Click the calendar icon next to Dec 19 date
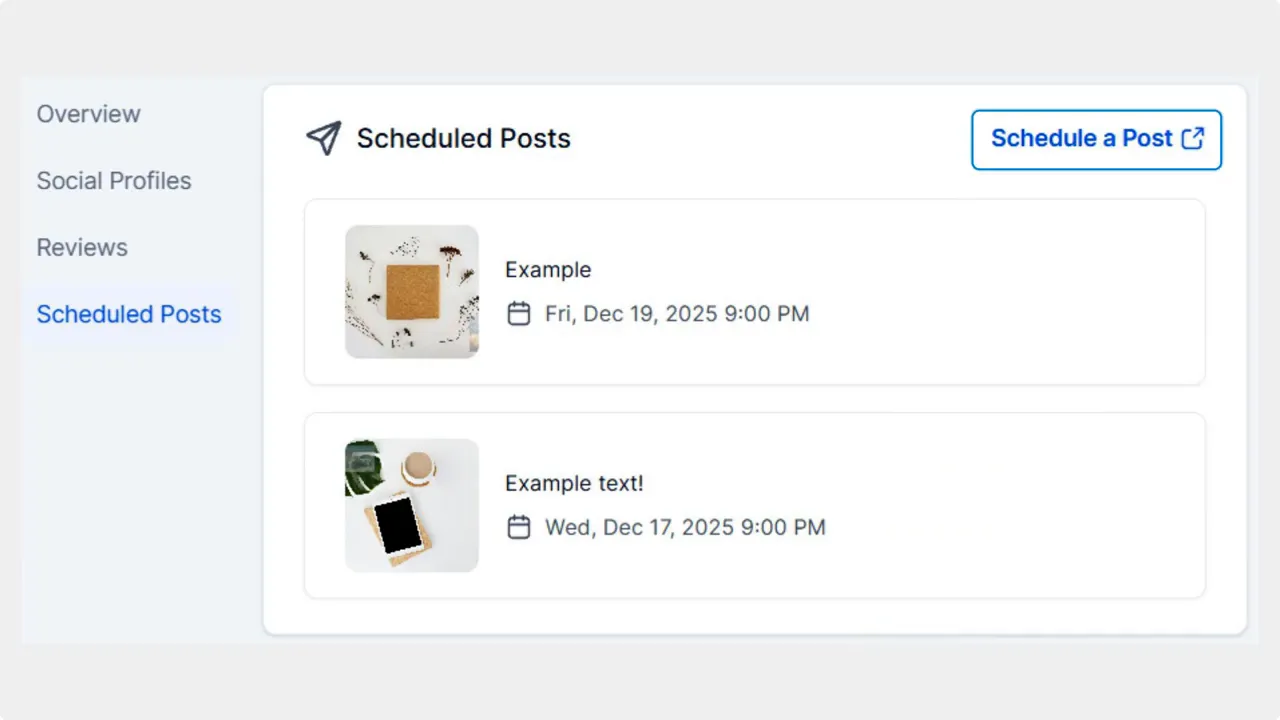This screenshot has width=1280, height=720. tap(519, 313)
